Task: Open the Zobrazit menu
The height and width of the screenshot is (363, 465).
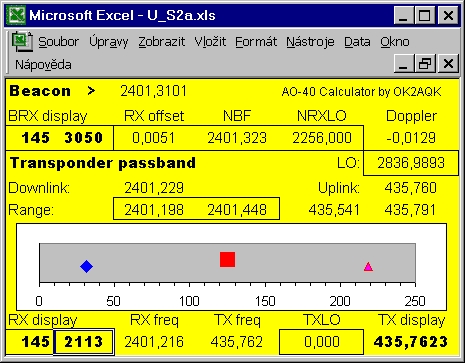Action: pyautogui.click(x=161, y=42)
